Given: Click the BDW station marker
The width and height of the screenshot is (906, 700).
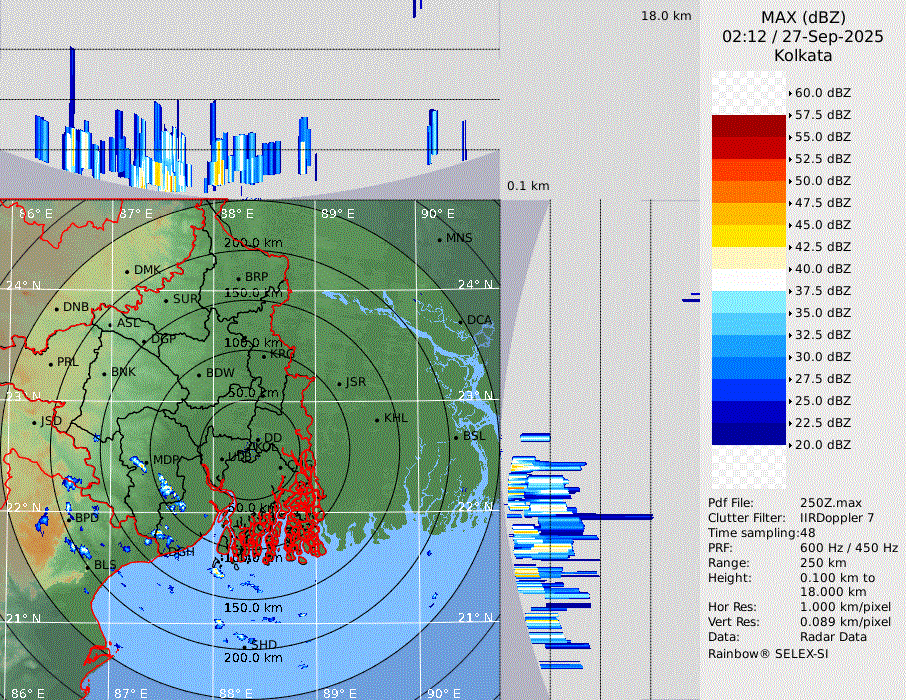Looking at the screenshot, I should (199, 375).
